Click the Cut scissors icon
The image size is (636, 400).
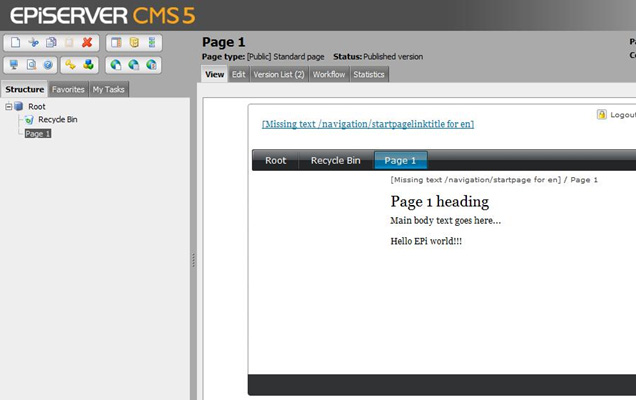click(33, 43)
